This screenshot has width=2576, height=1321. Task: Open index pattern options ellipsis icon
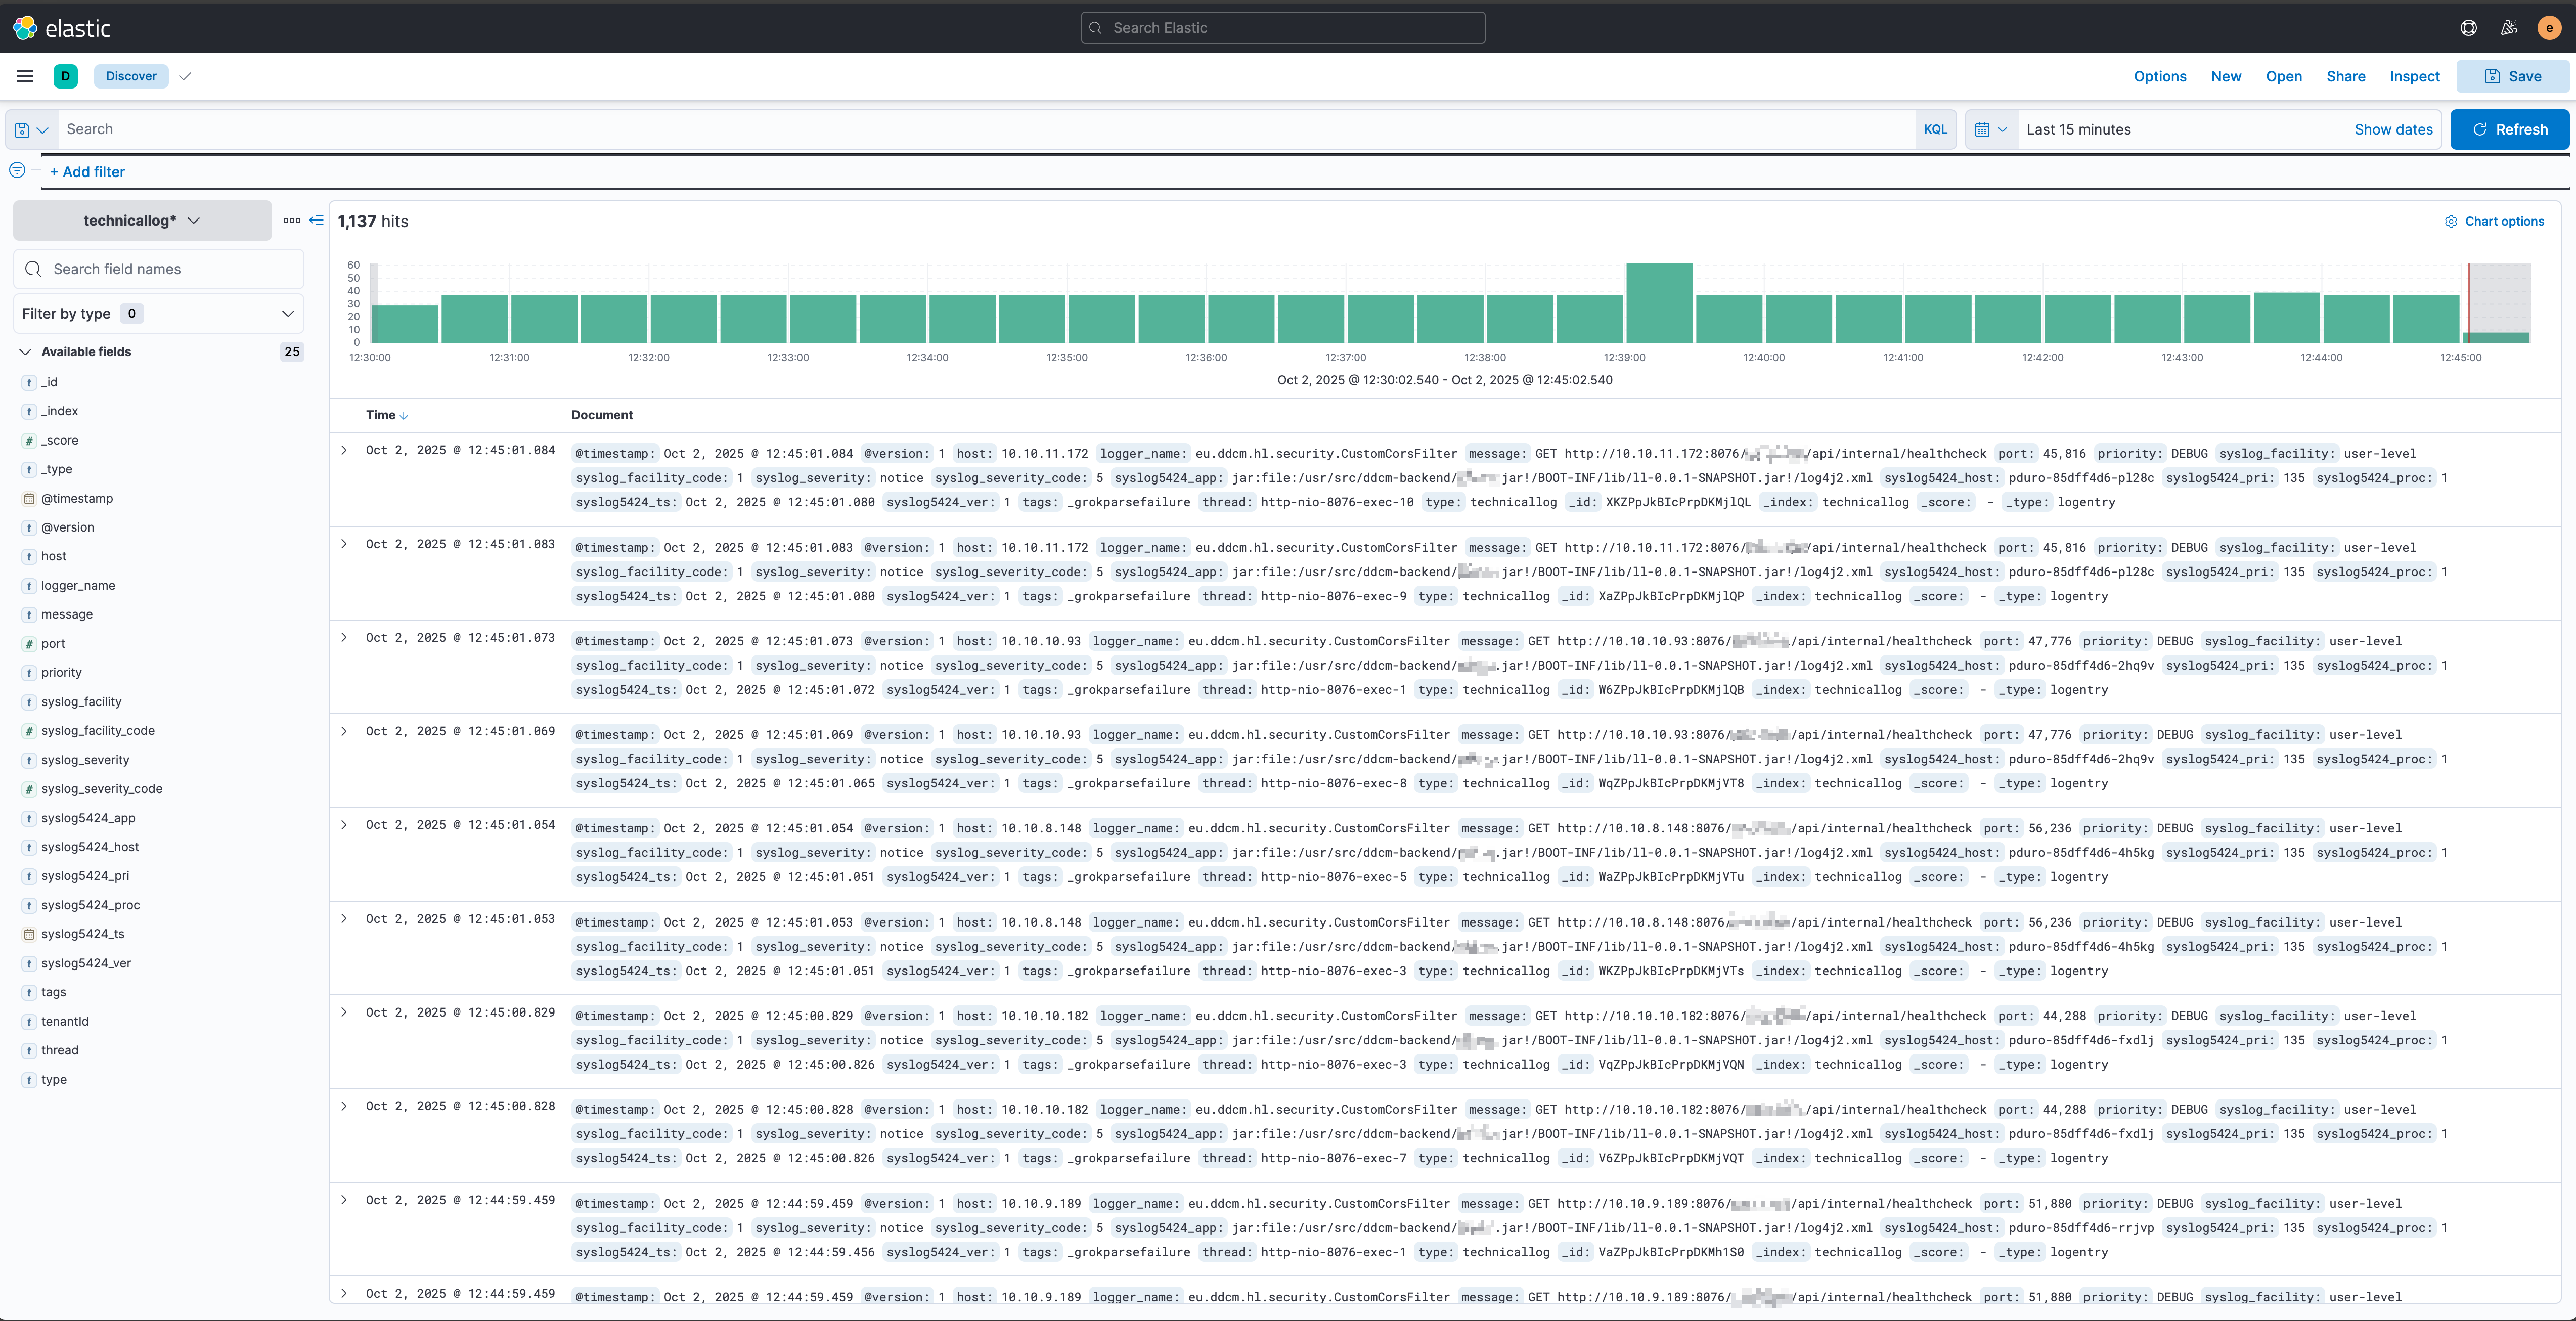point(292,220)
